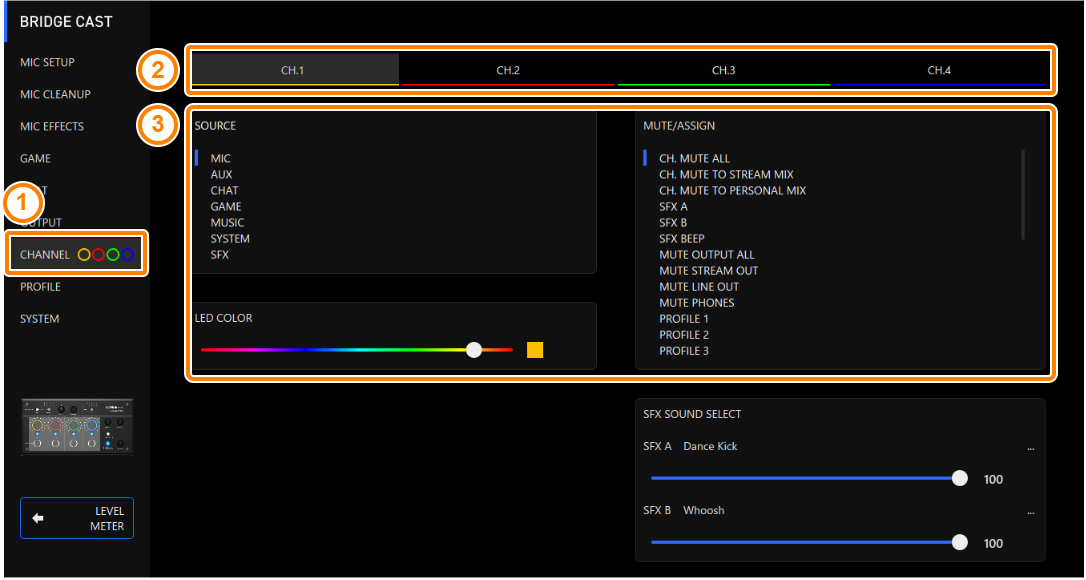The height and width of the screenshot is (580, 1086).
Task: Open the PROFILE page
Action: tap(40, 287)
